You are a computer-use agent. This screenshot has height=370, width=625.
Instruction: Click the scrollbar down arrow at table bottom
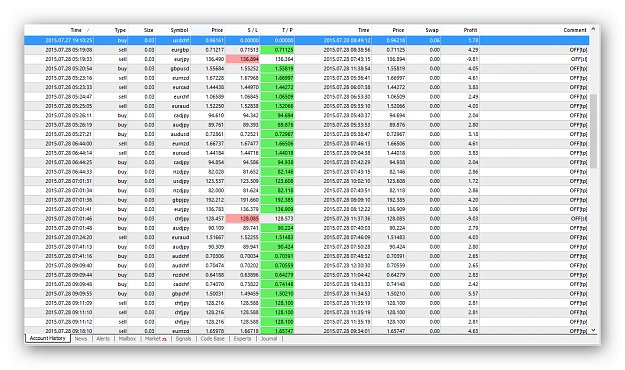point(593,330)
